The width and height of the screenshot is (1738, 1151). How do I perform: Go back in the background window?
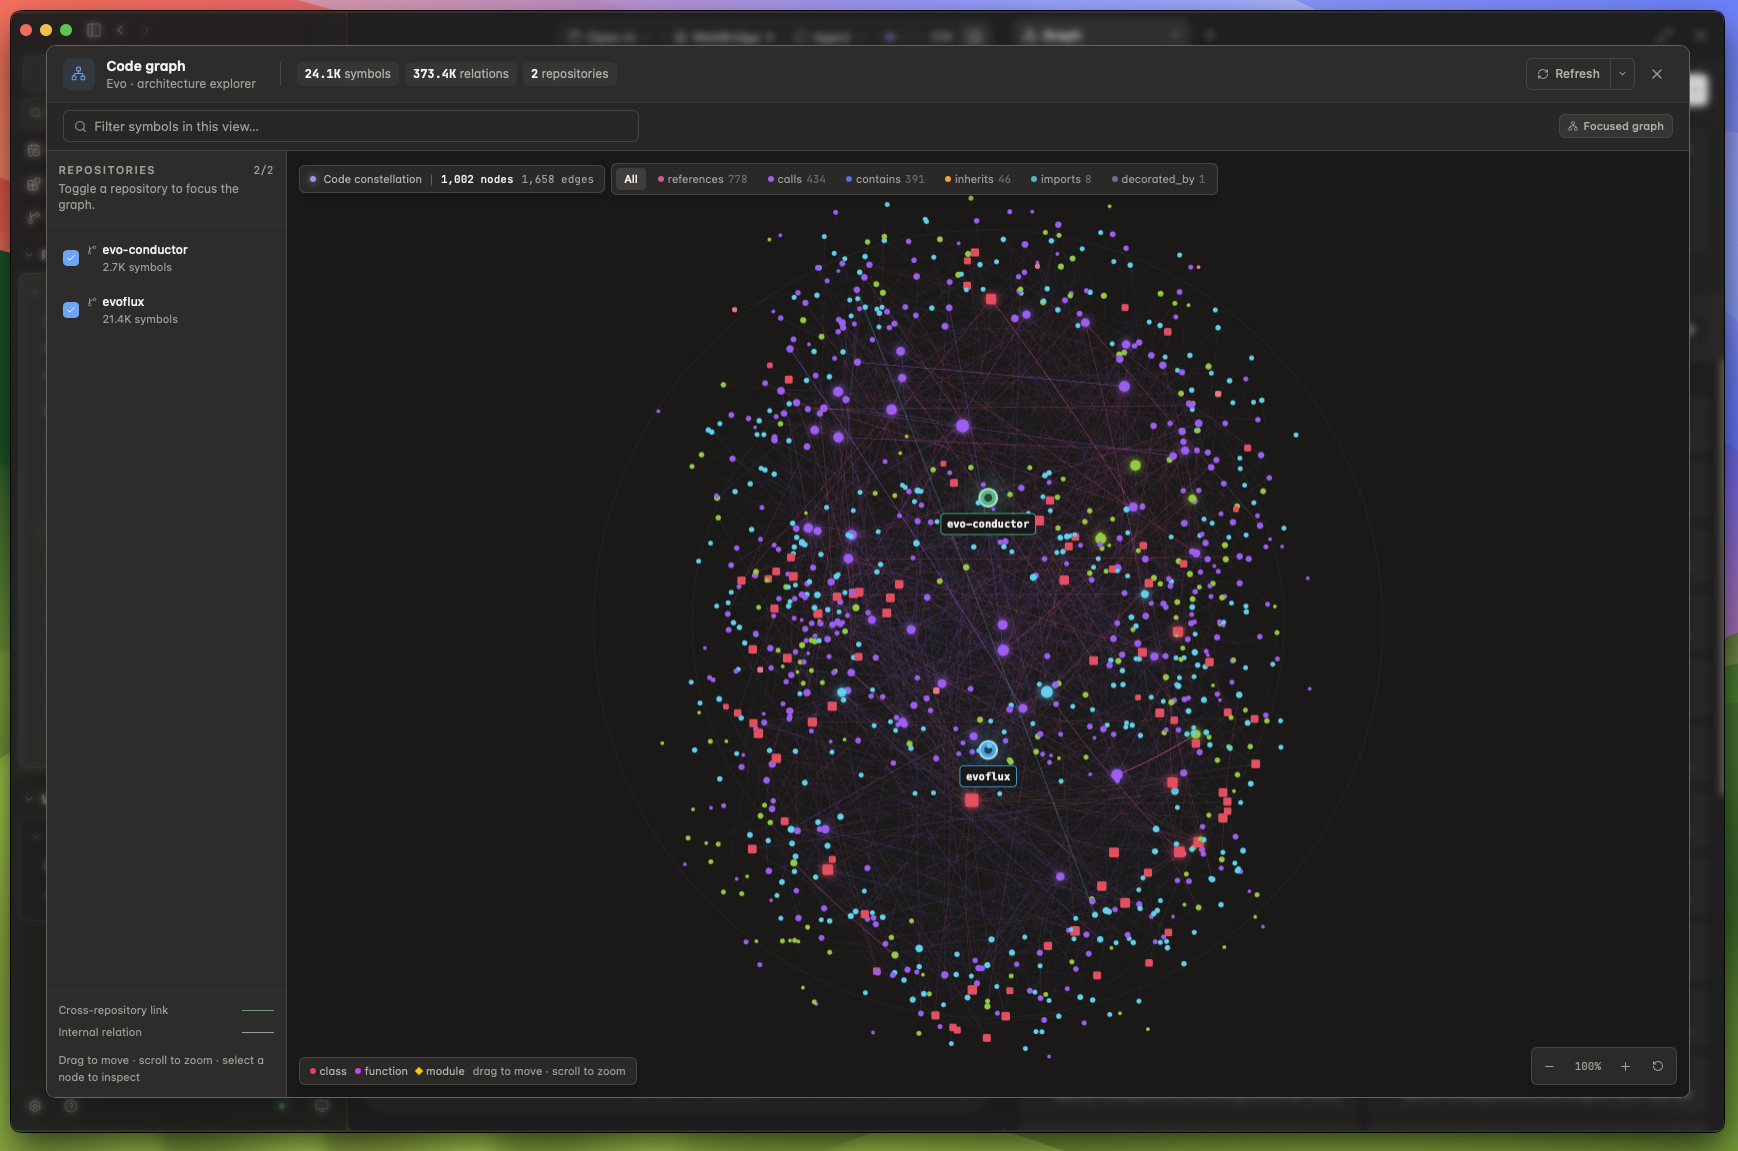[x=120, y=30]
